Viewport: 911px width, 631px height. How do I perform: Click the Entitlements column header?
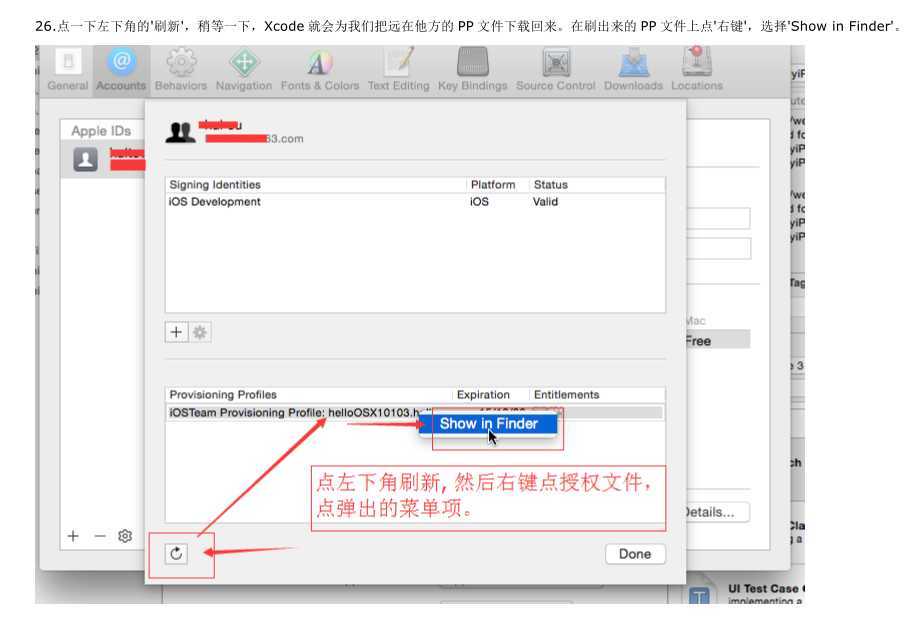pyautogui.click(x=566, y=395)
